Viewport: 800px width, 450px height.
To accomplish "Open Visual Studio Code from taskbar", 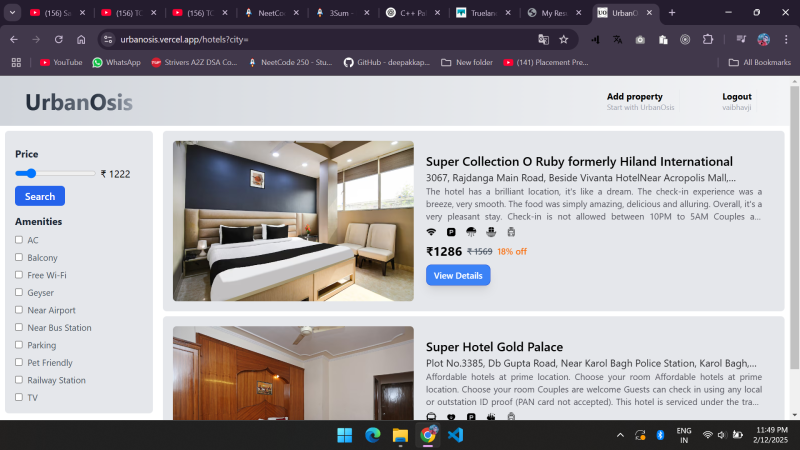I will [x=456, y=435].
